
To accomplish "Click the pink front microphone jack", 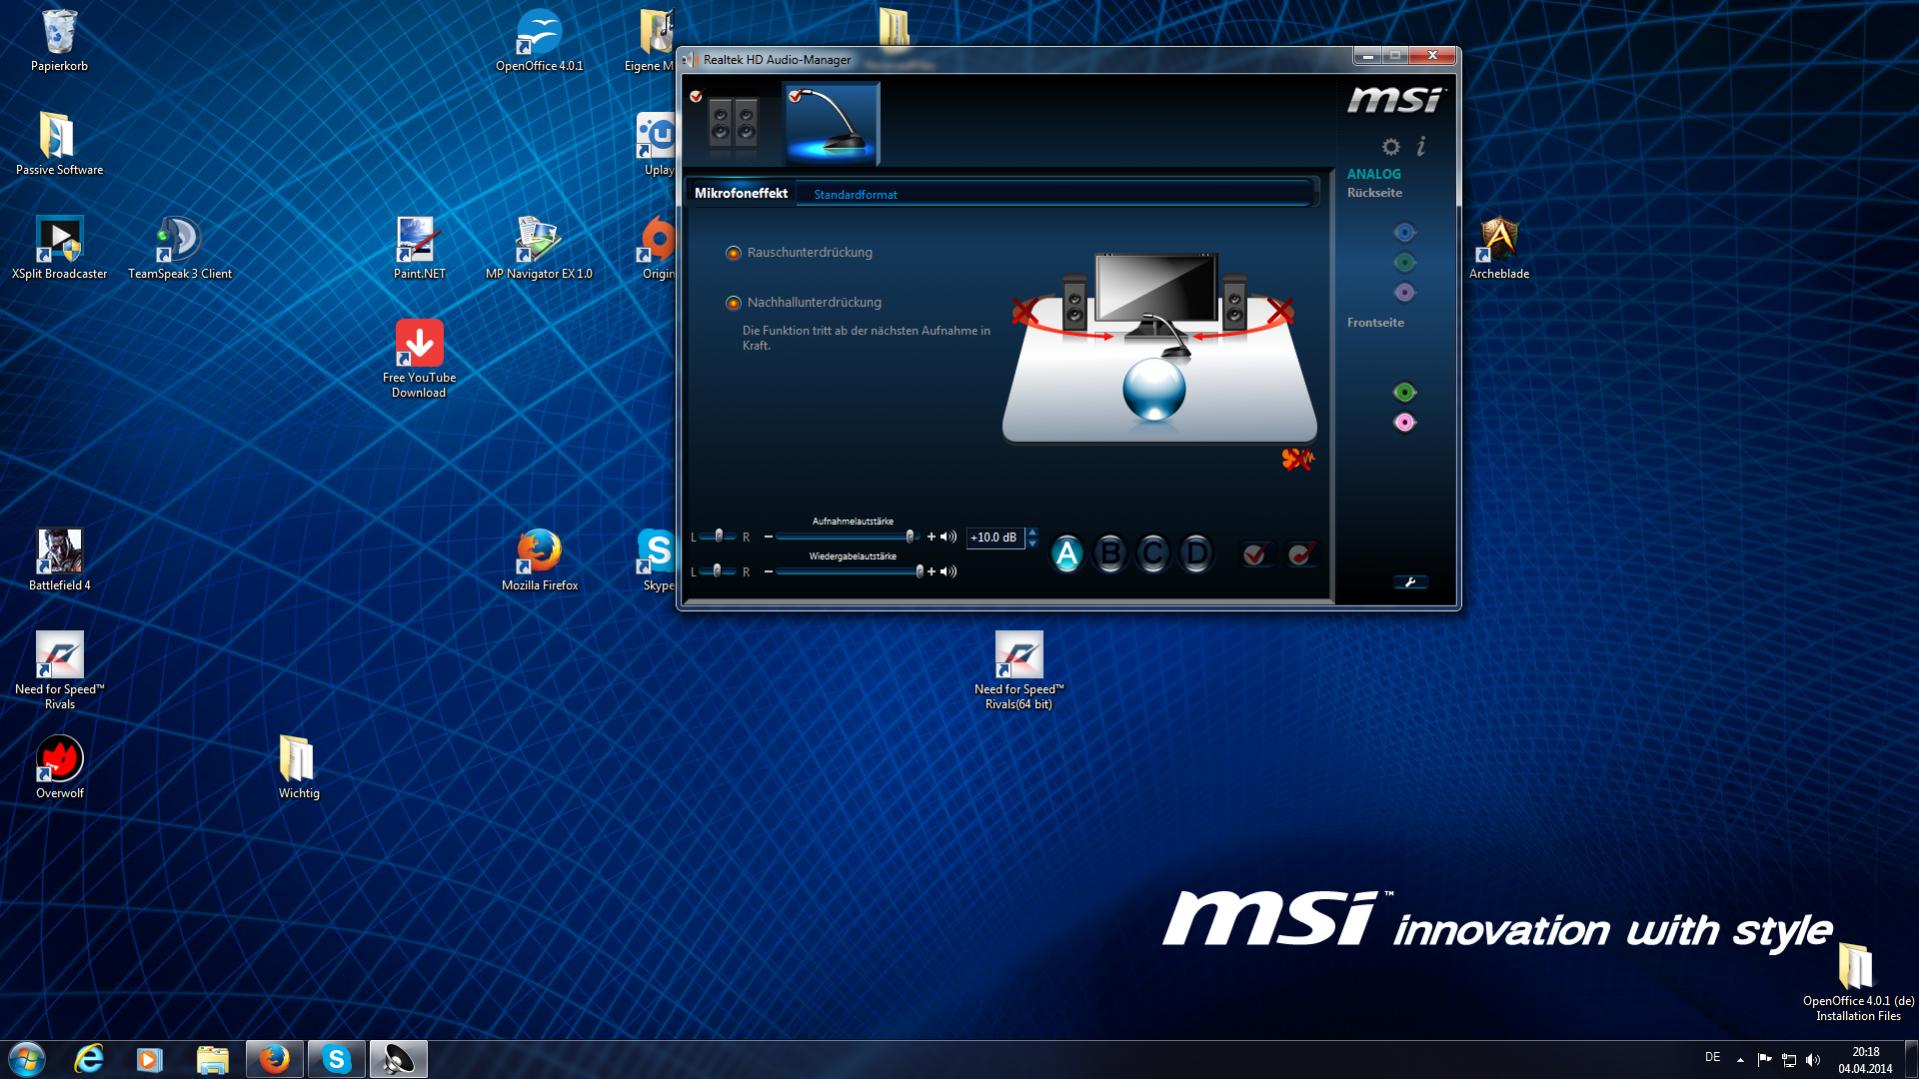I will click(1404, 423).
